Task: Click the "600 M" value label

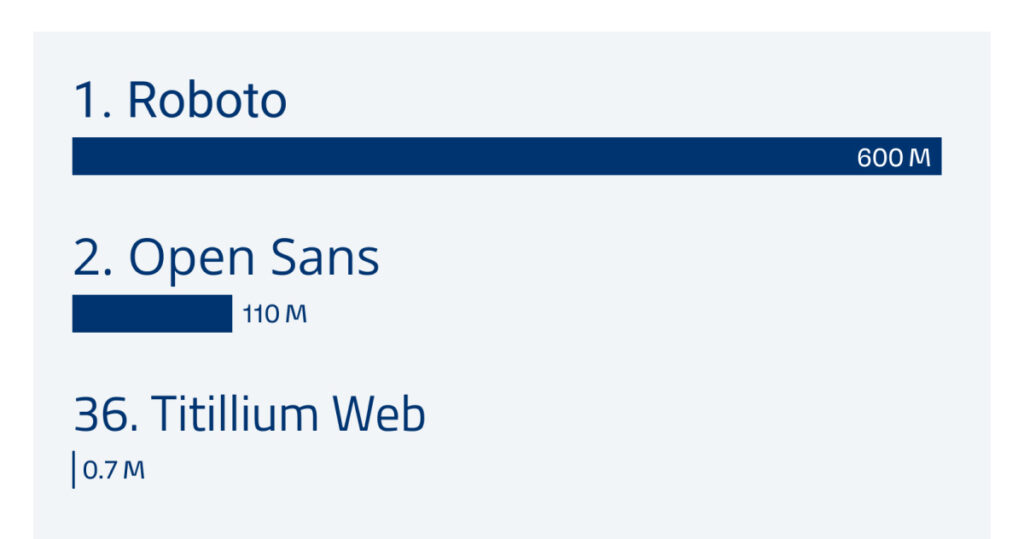Action: point(893,158)
